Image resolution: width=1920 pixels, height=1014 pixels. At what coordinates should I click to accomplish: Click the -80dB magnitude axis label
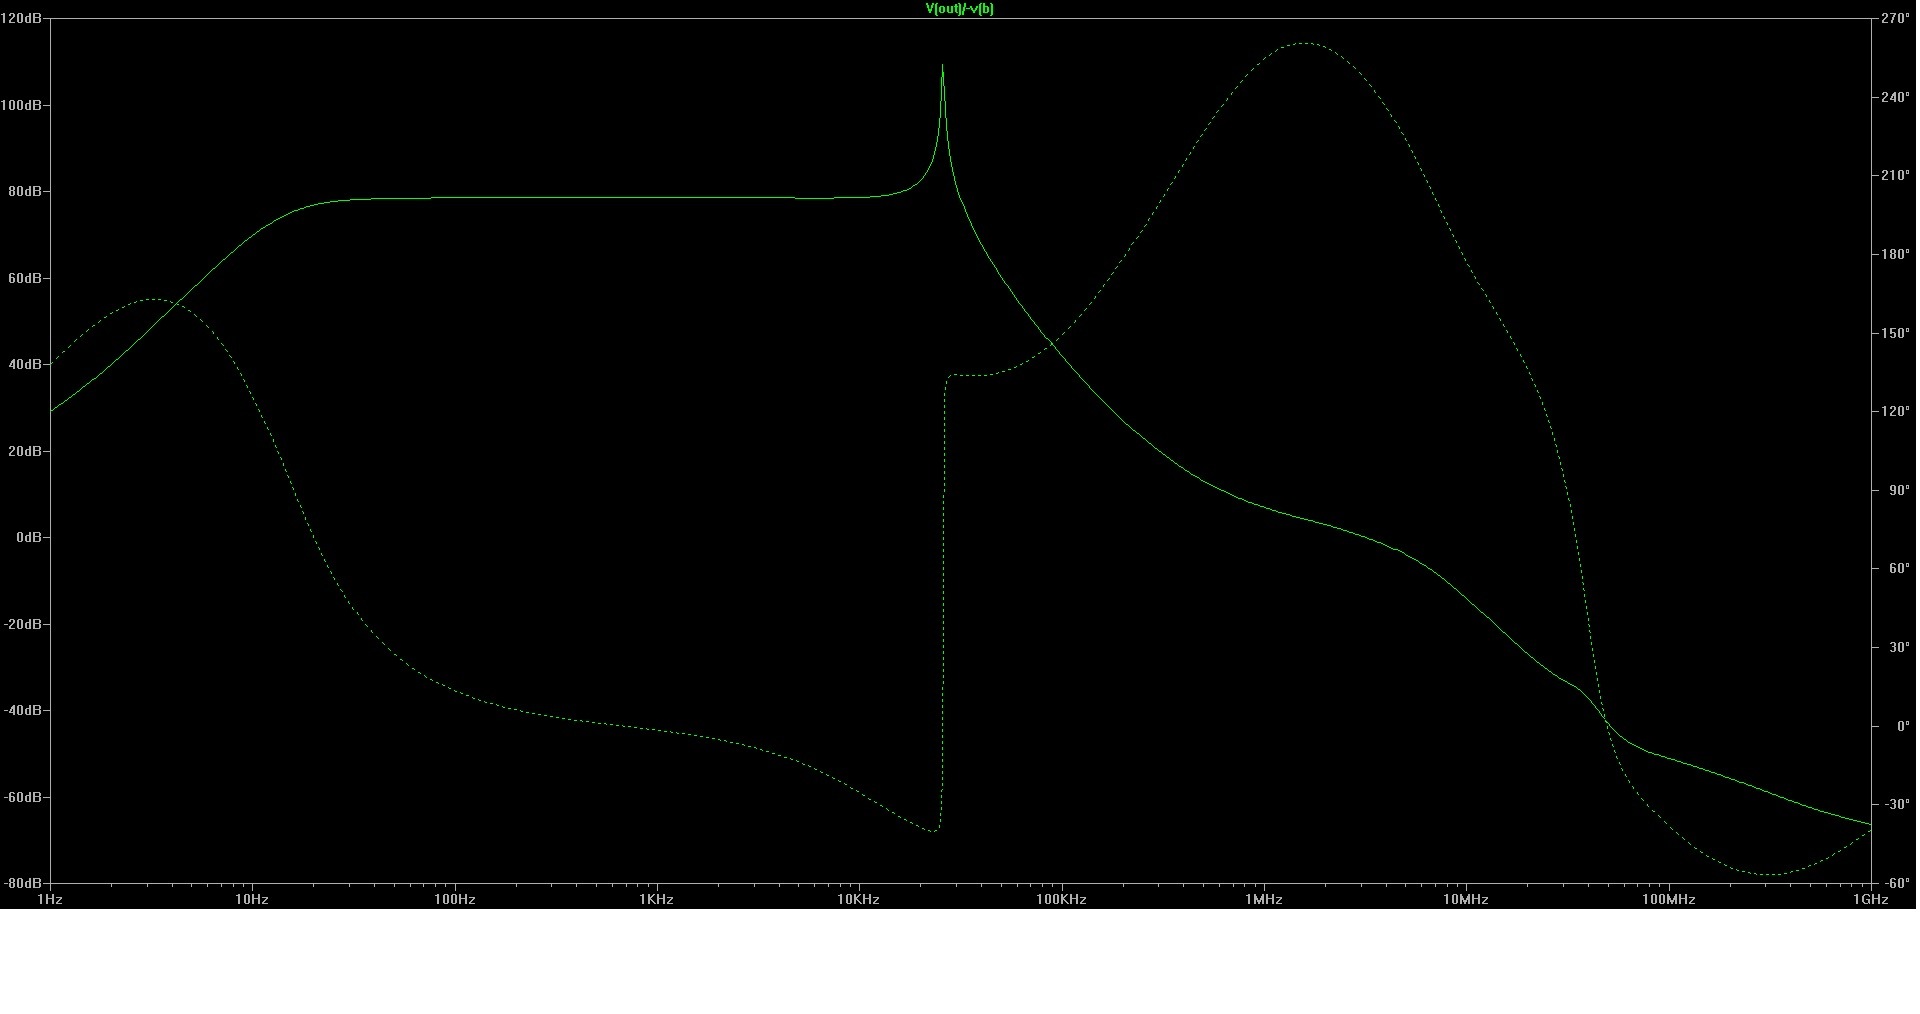(x=22, y=883)
